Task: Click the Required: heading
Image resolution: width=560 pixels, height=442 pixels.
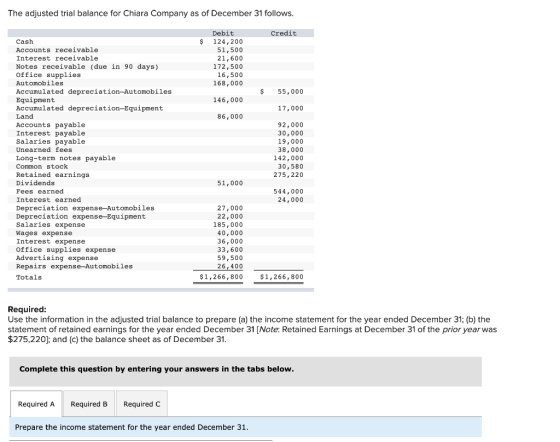Action: click(x=27, y=309)
